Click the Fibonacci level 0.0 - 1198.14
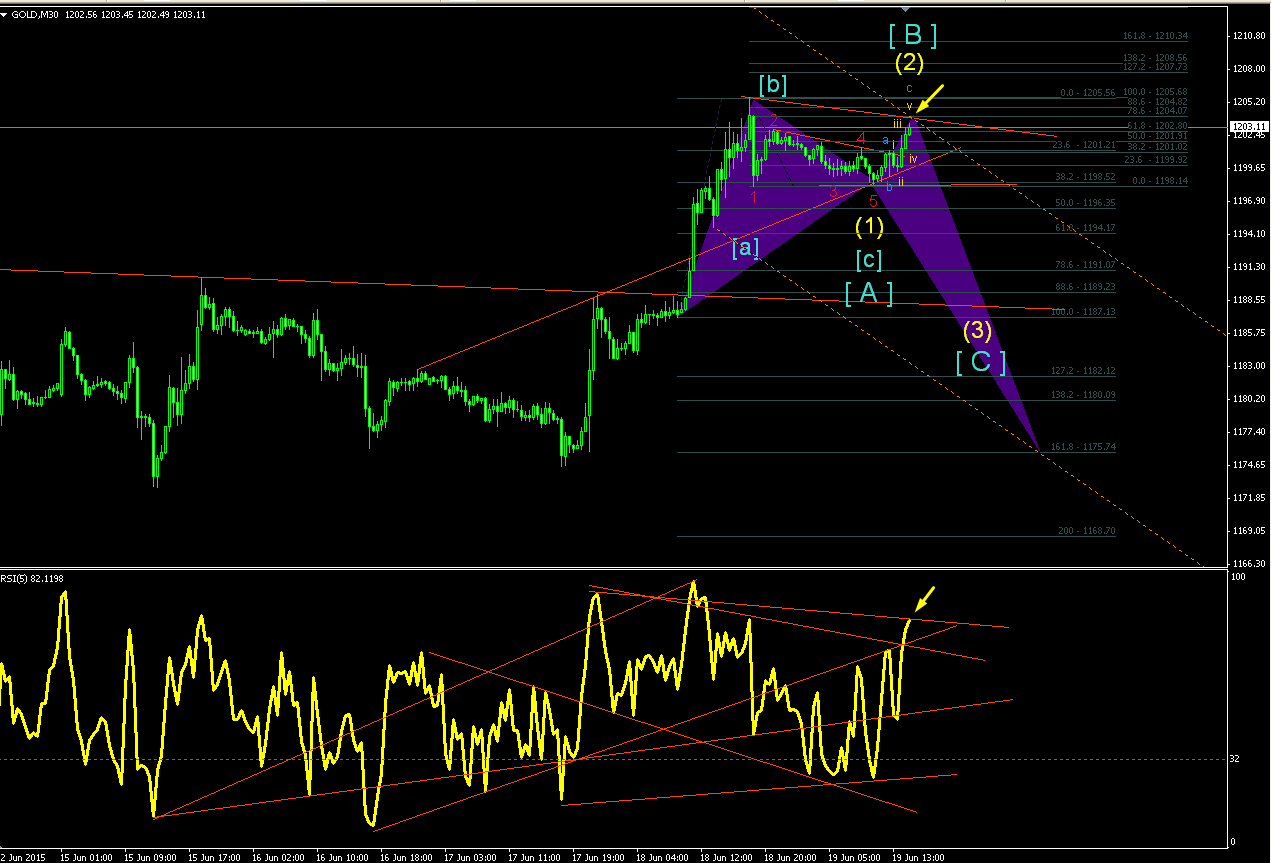Viewport: 1271px width, 863px height. [1159, 181]
